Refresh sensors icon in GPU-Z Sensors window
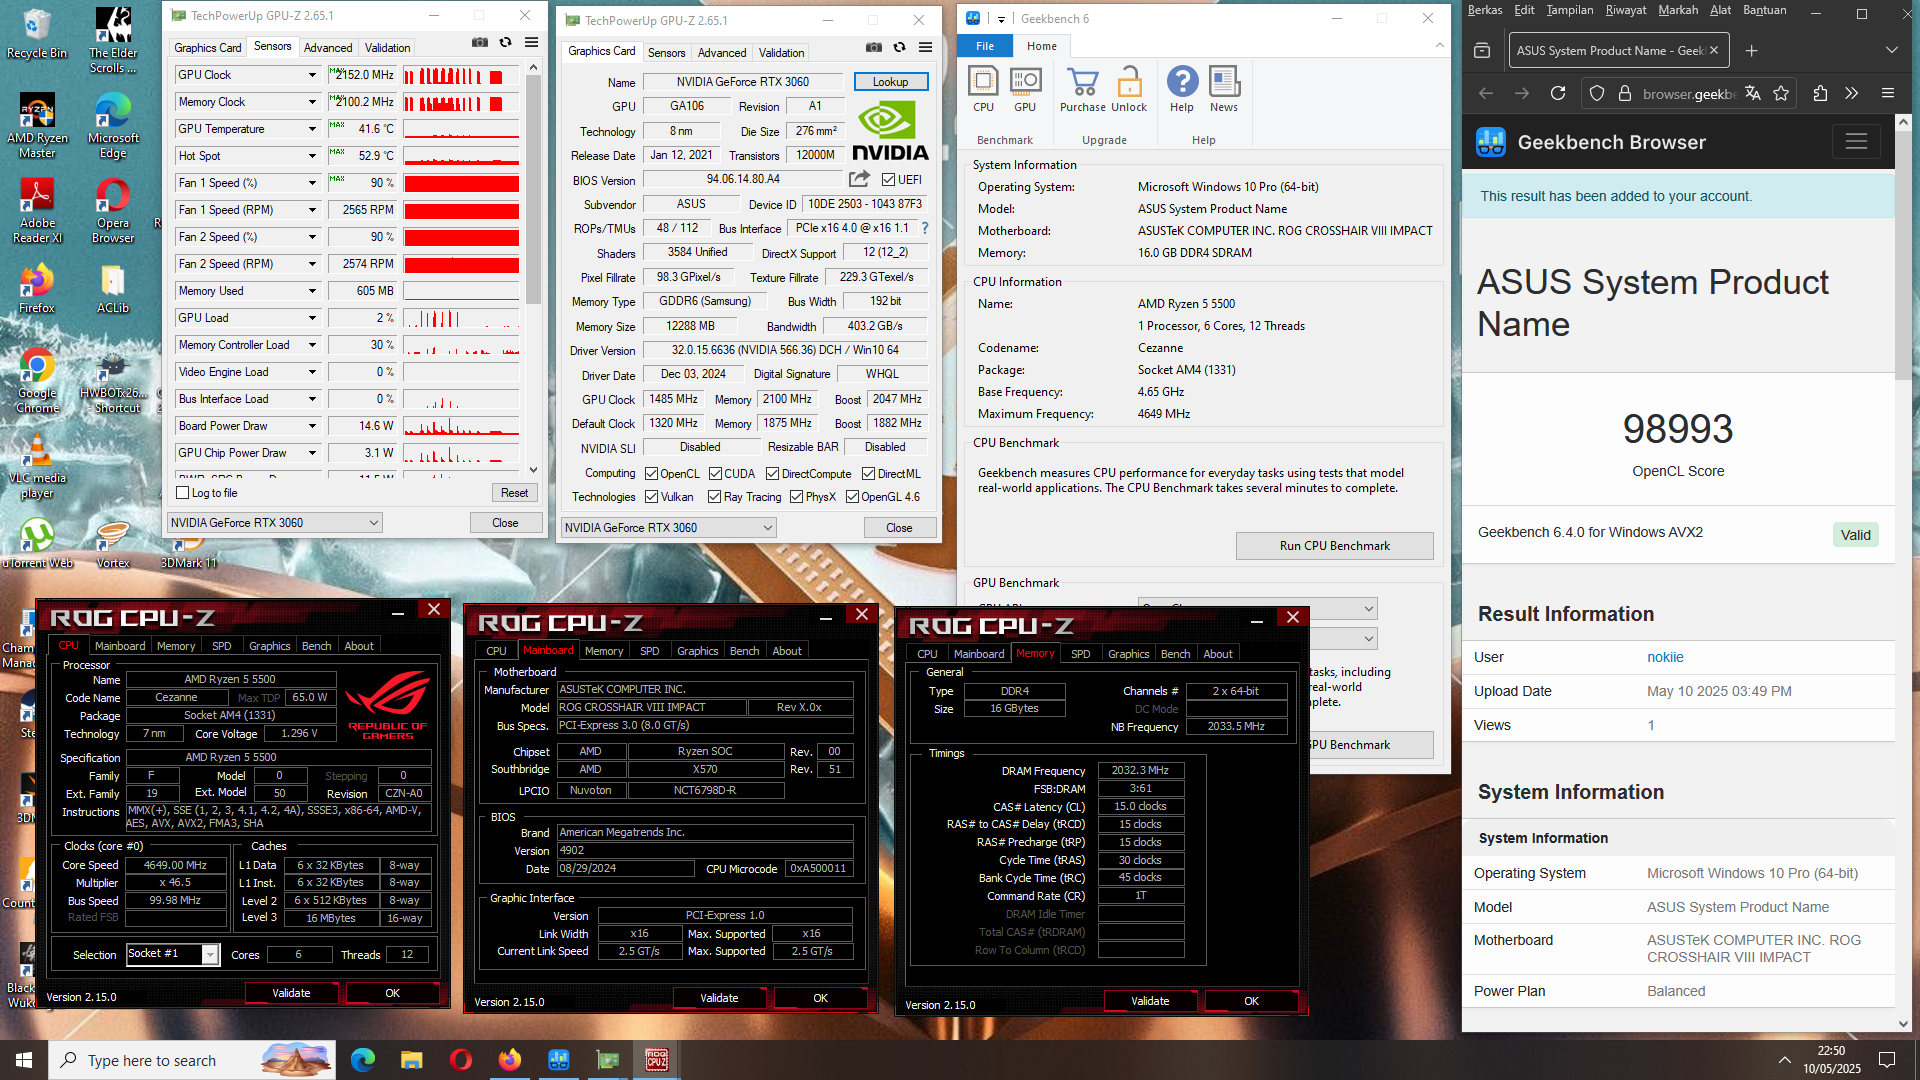Viewport: 1920px width, 1080px height. (506, 43)
